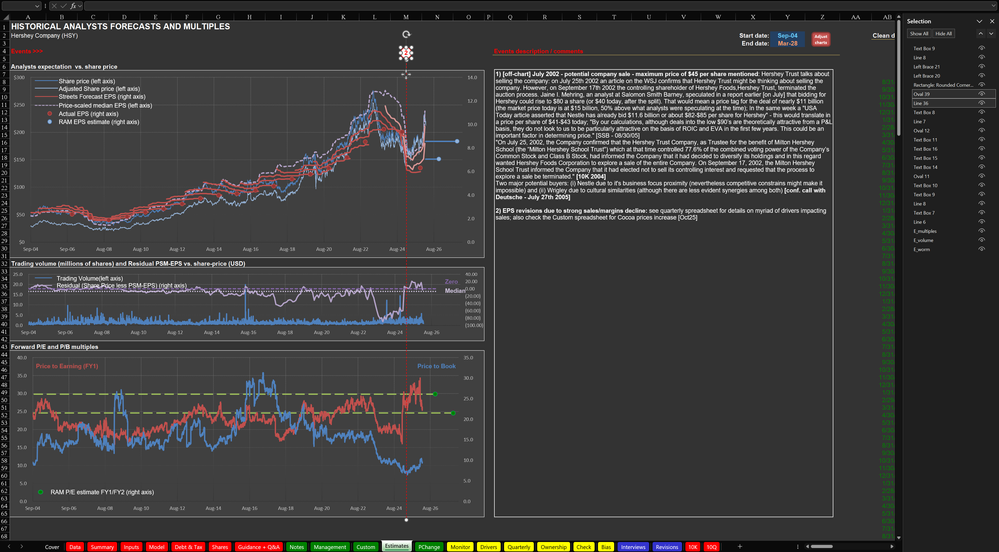Toggle visibility of Text Box 16
The height and width of the screenshot is (552, 999).
981,149
